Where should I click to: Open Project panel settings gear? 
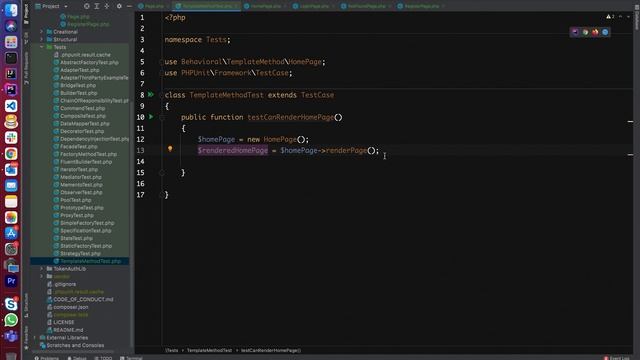click(119, 6)
